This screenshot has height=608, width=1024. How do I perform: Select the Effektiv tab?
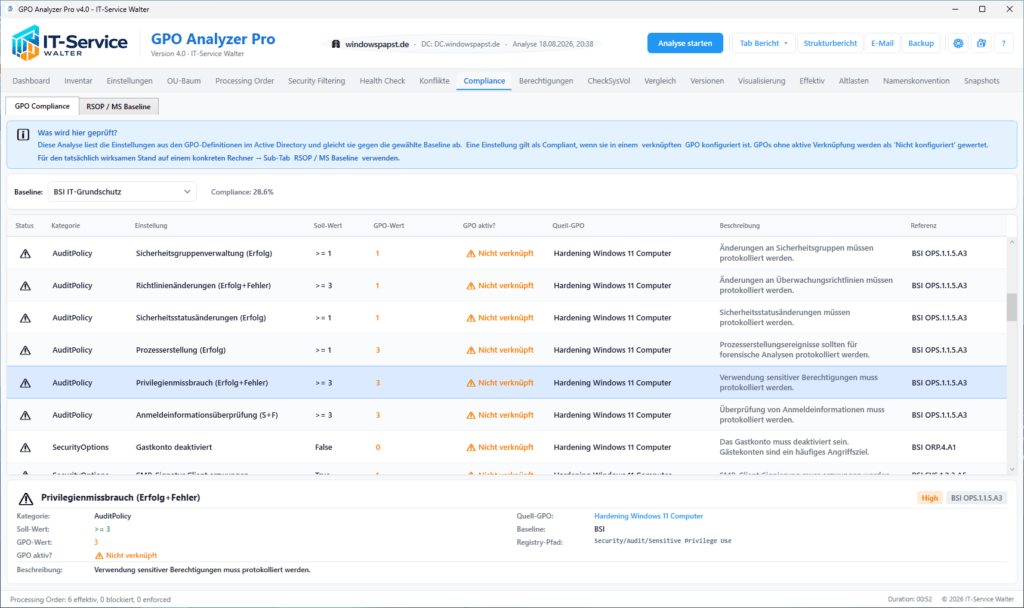coord(812,81)
